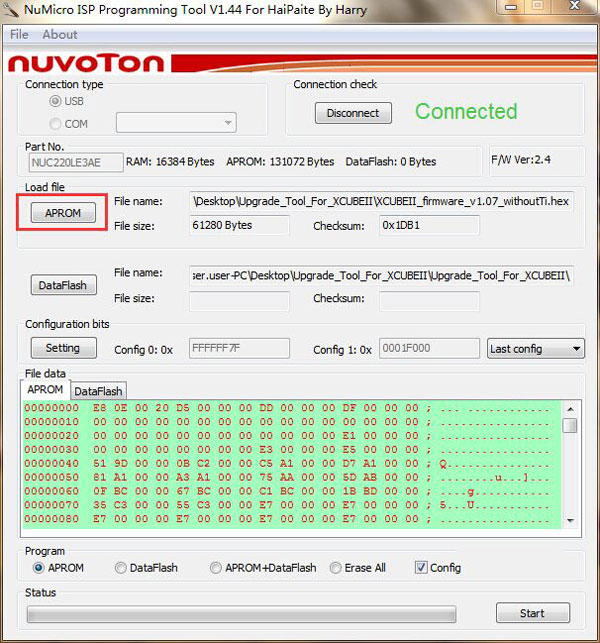Screen dimensions: 600x643
Task: Click hex row address 00000000
Action: [x=51, y=408]
